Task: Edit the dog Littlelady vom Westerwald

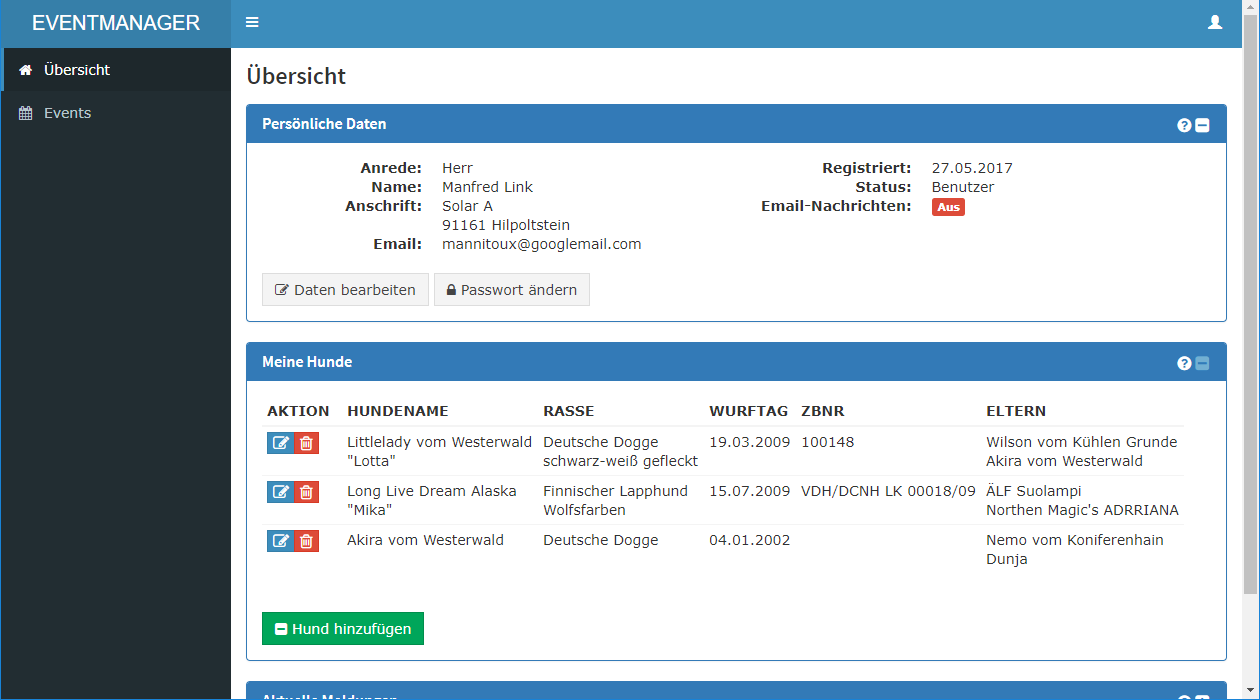Action: click(x=280, y=443)
